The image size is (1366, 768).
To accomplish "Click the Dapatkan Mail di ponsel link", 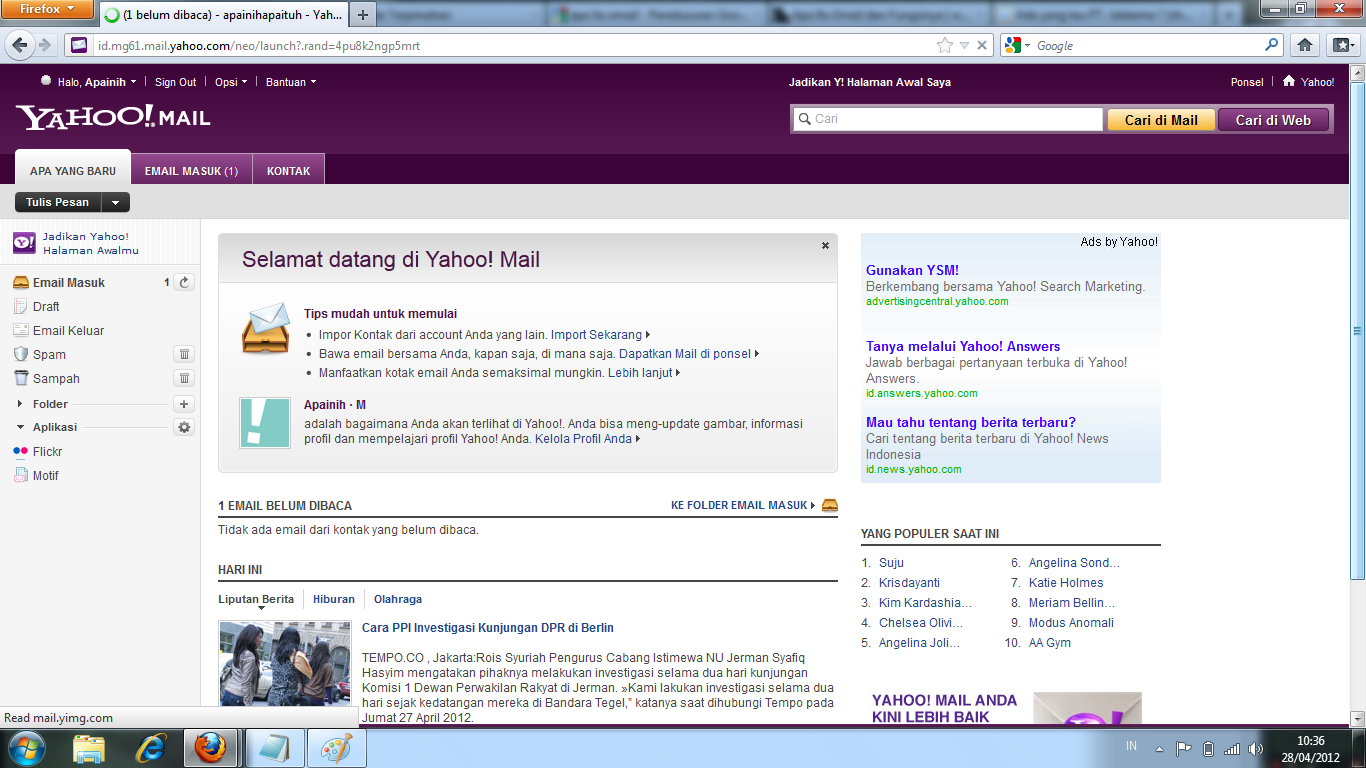I will coord(685,354).
